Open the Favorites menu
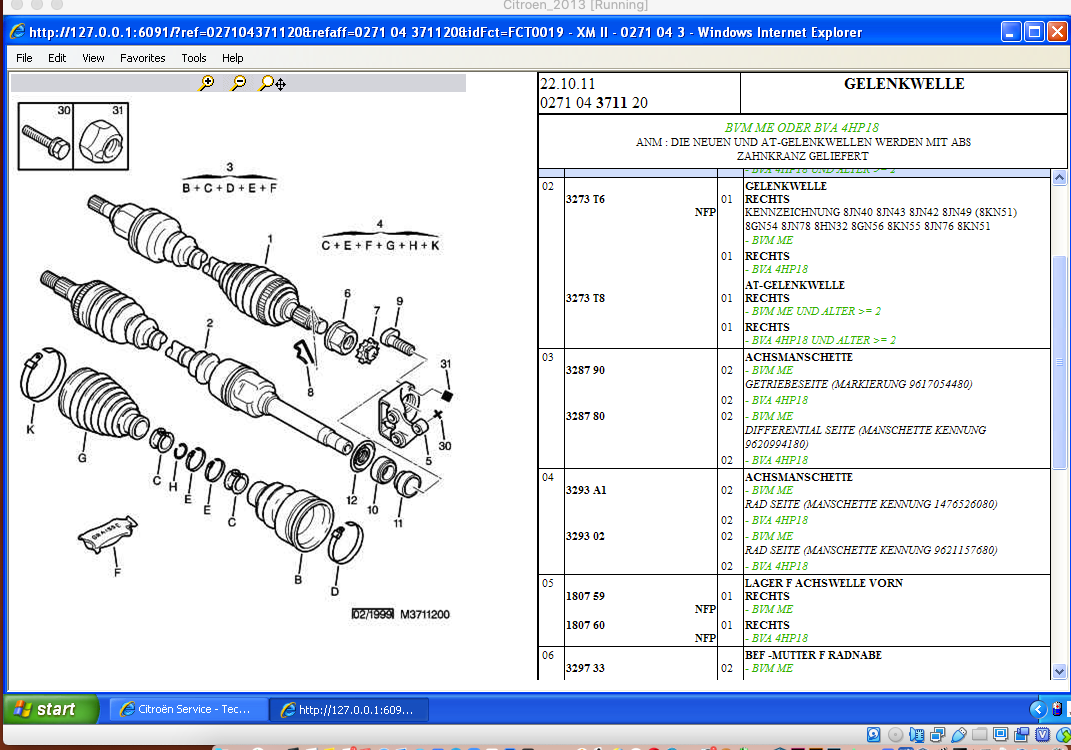The image size is (1071, 750). 142,58
